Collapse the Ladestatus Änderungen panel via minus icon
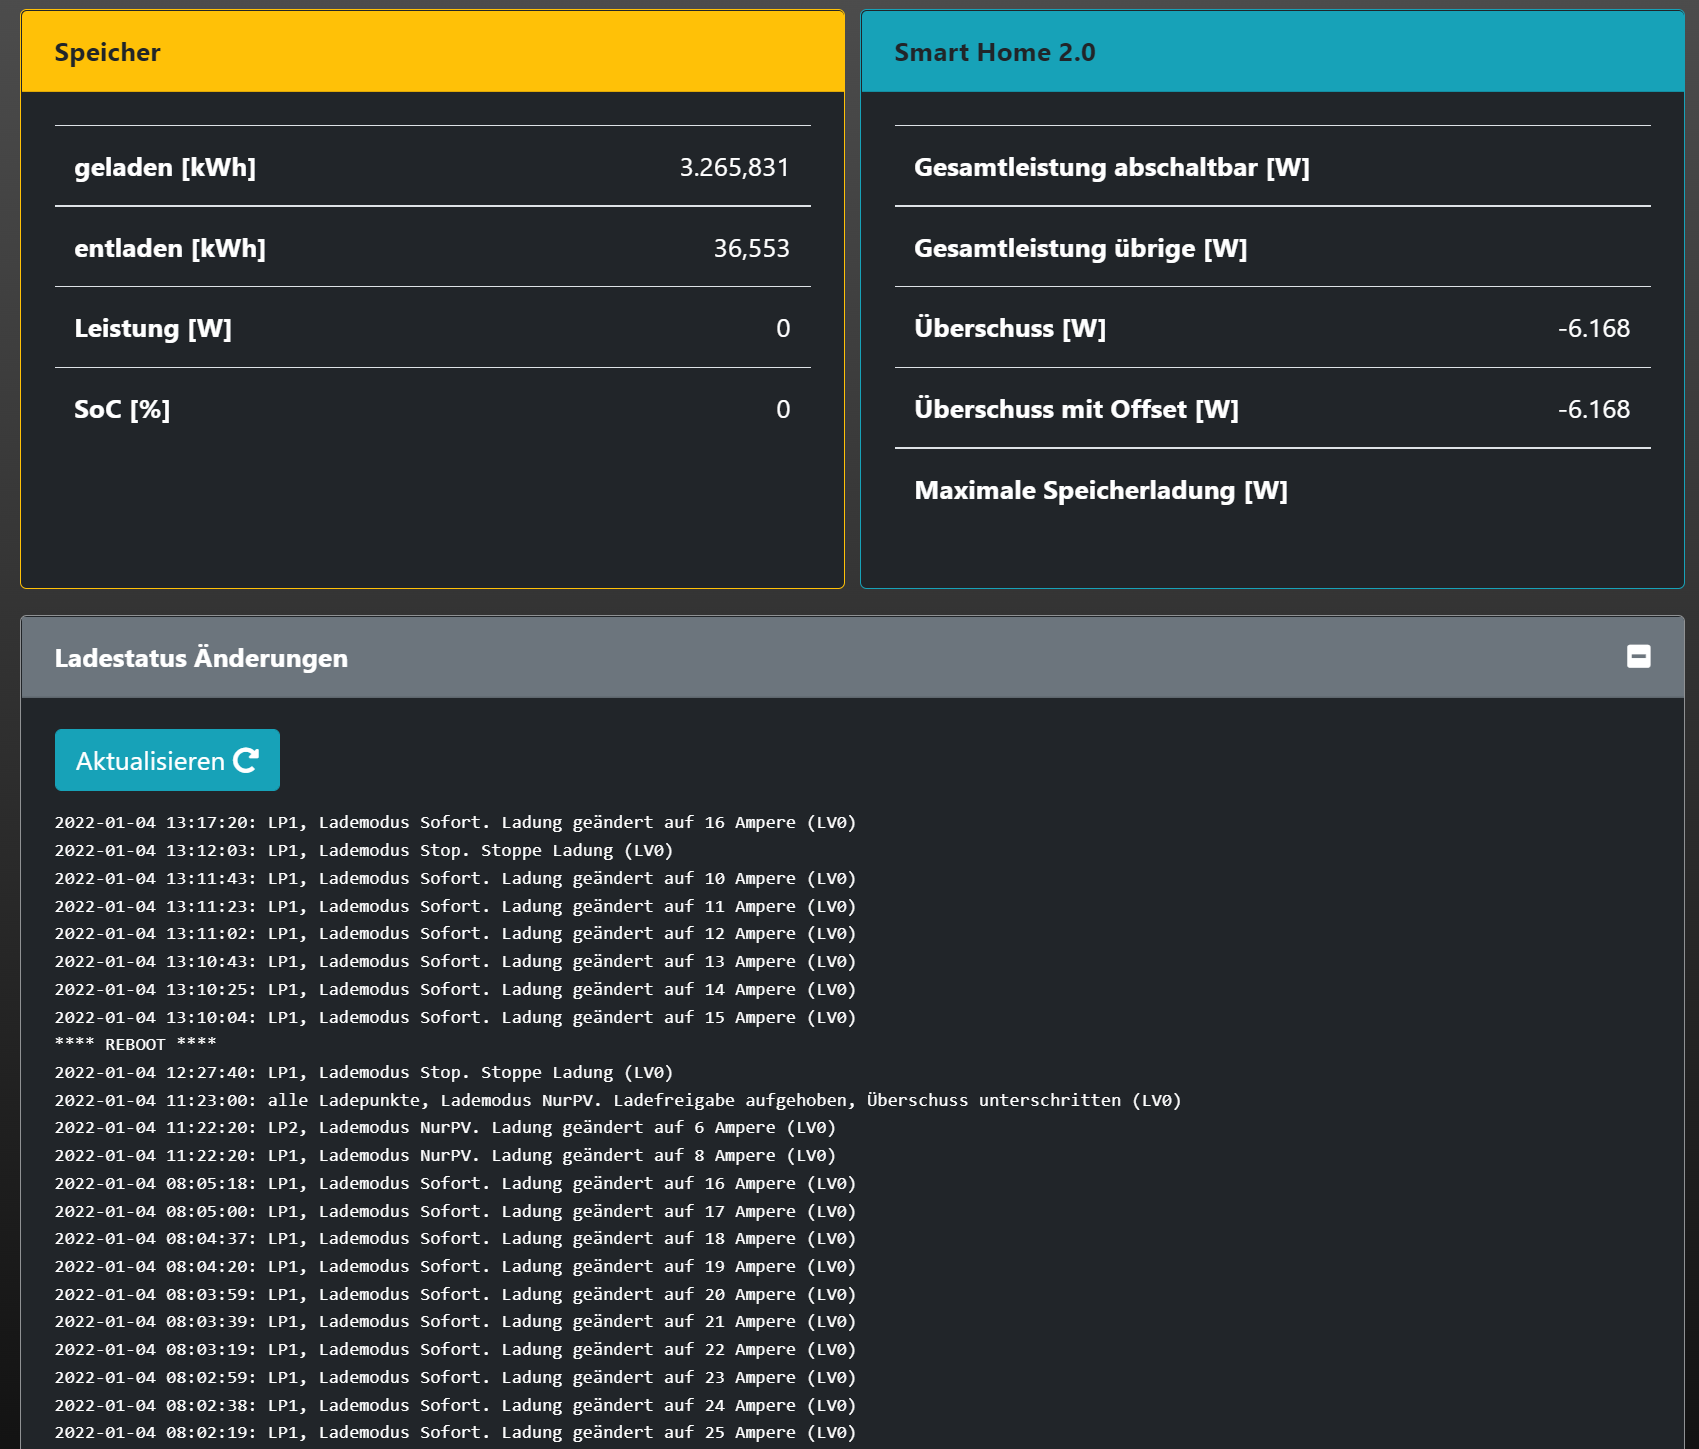1699x1449 pixels. tap(1638, 657)
